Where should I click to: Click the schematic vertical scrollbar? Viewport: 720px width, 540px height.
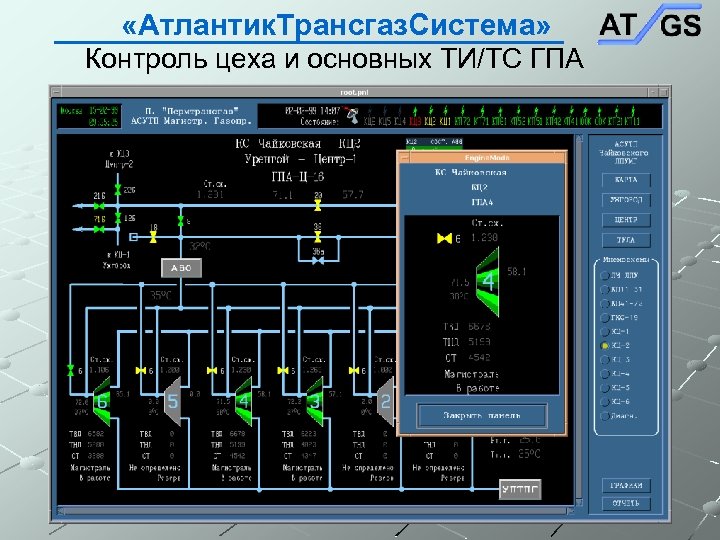pos(579,320)
